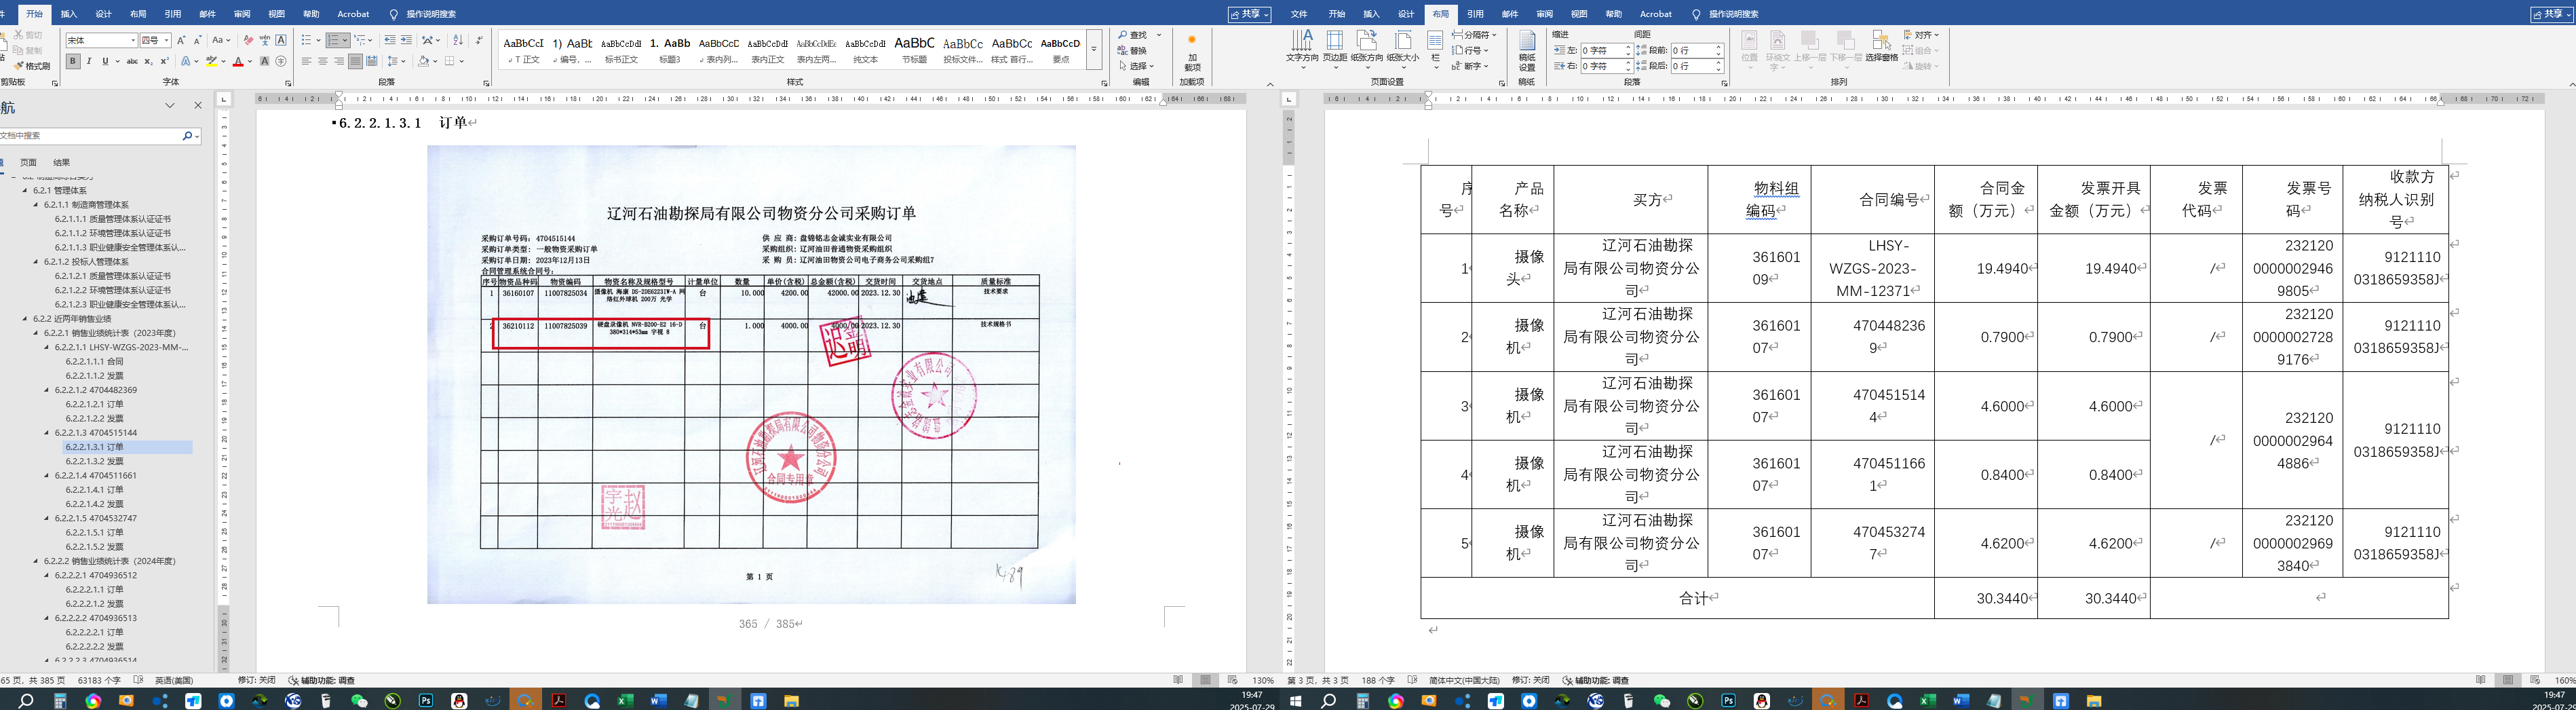Click the navigation pane document search box

(90, 135)
